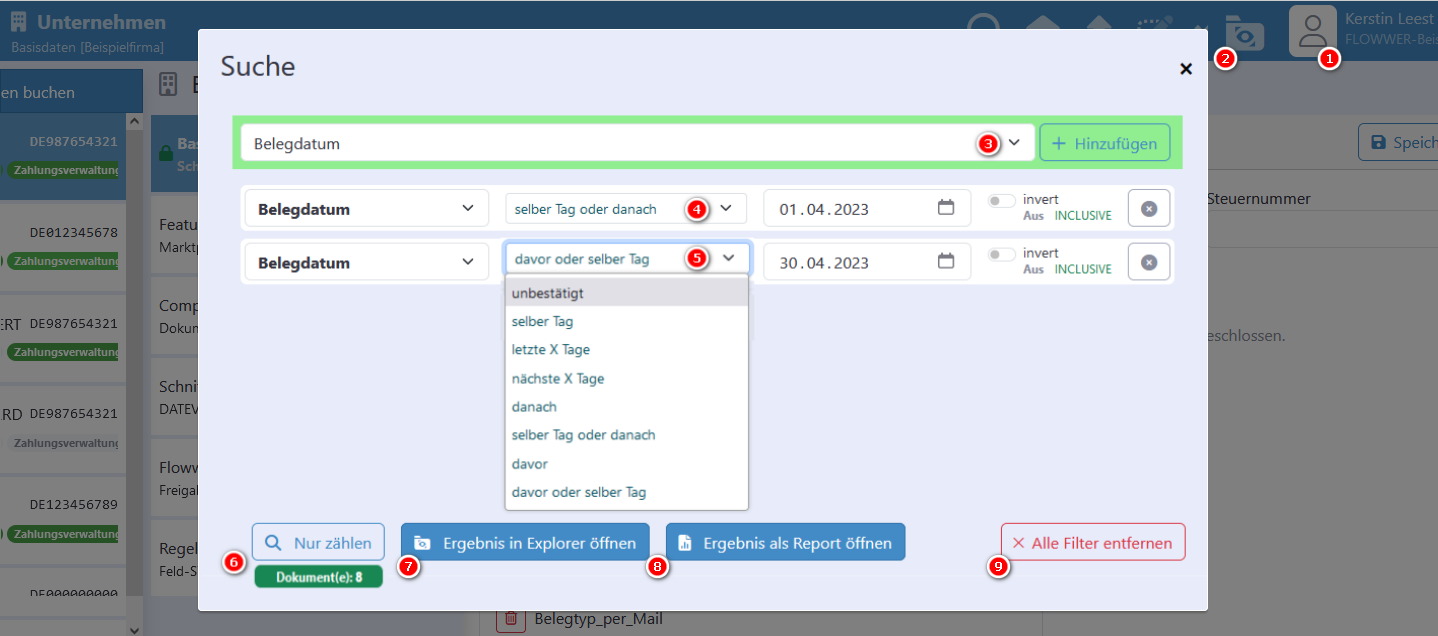Remove the second Belegdatum filter row
The image size is (1438, 636).
pos(1149,262)
